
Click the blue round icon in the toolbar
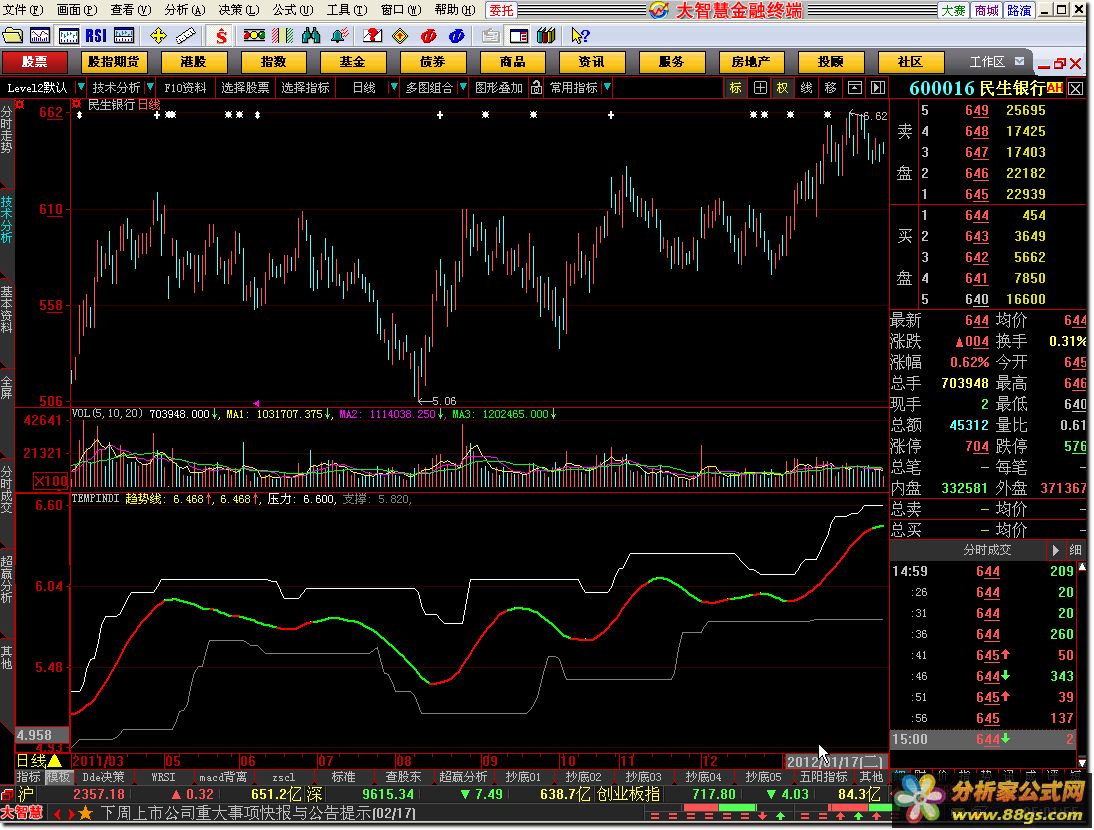[456, 35]
